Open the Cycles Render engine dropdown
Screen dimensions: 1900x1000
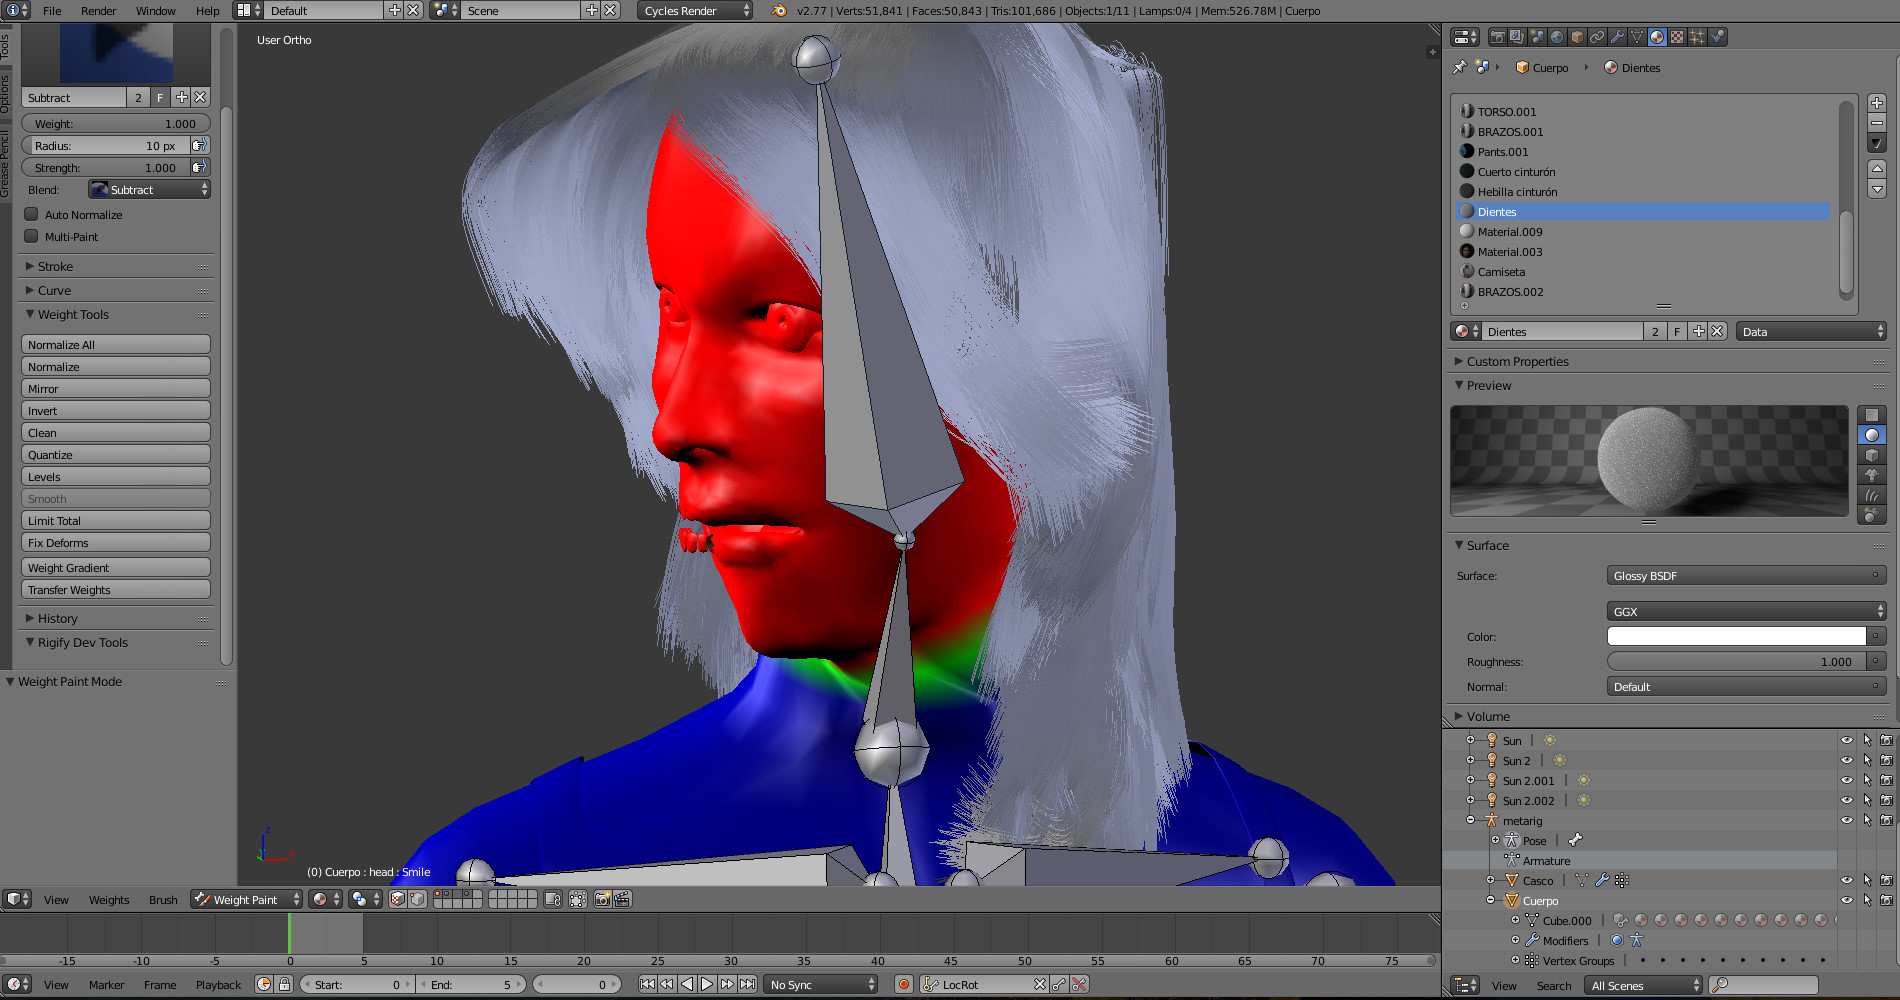coord(694,10)
